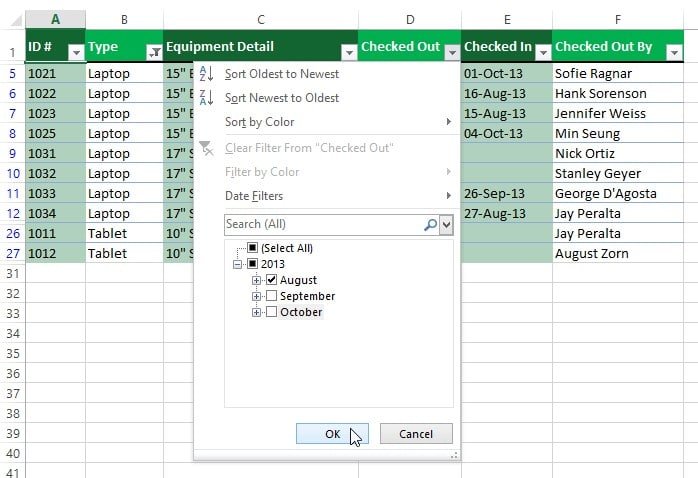Image resolution: width=698 pixels, height=478 pixels.
Task: Click the "16-Aug-13" cell
Action: point(507,93)
